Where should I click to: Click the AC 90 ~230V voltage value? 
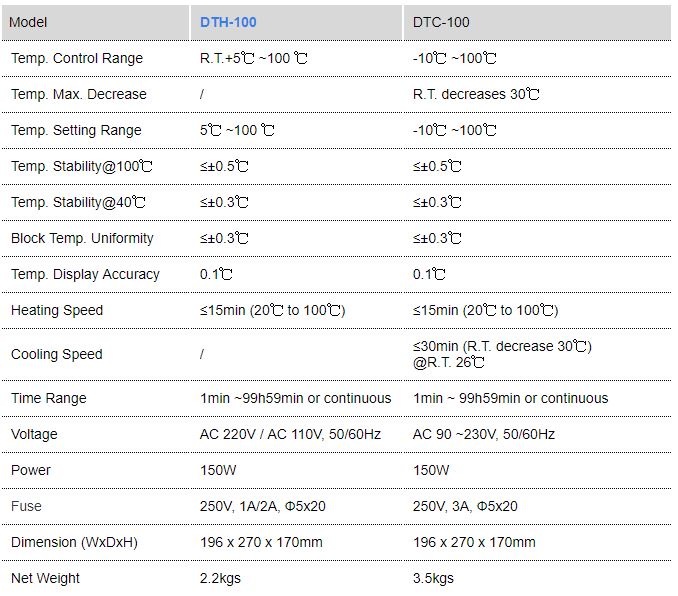tap(483, 434)
